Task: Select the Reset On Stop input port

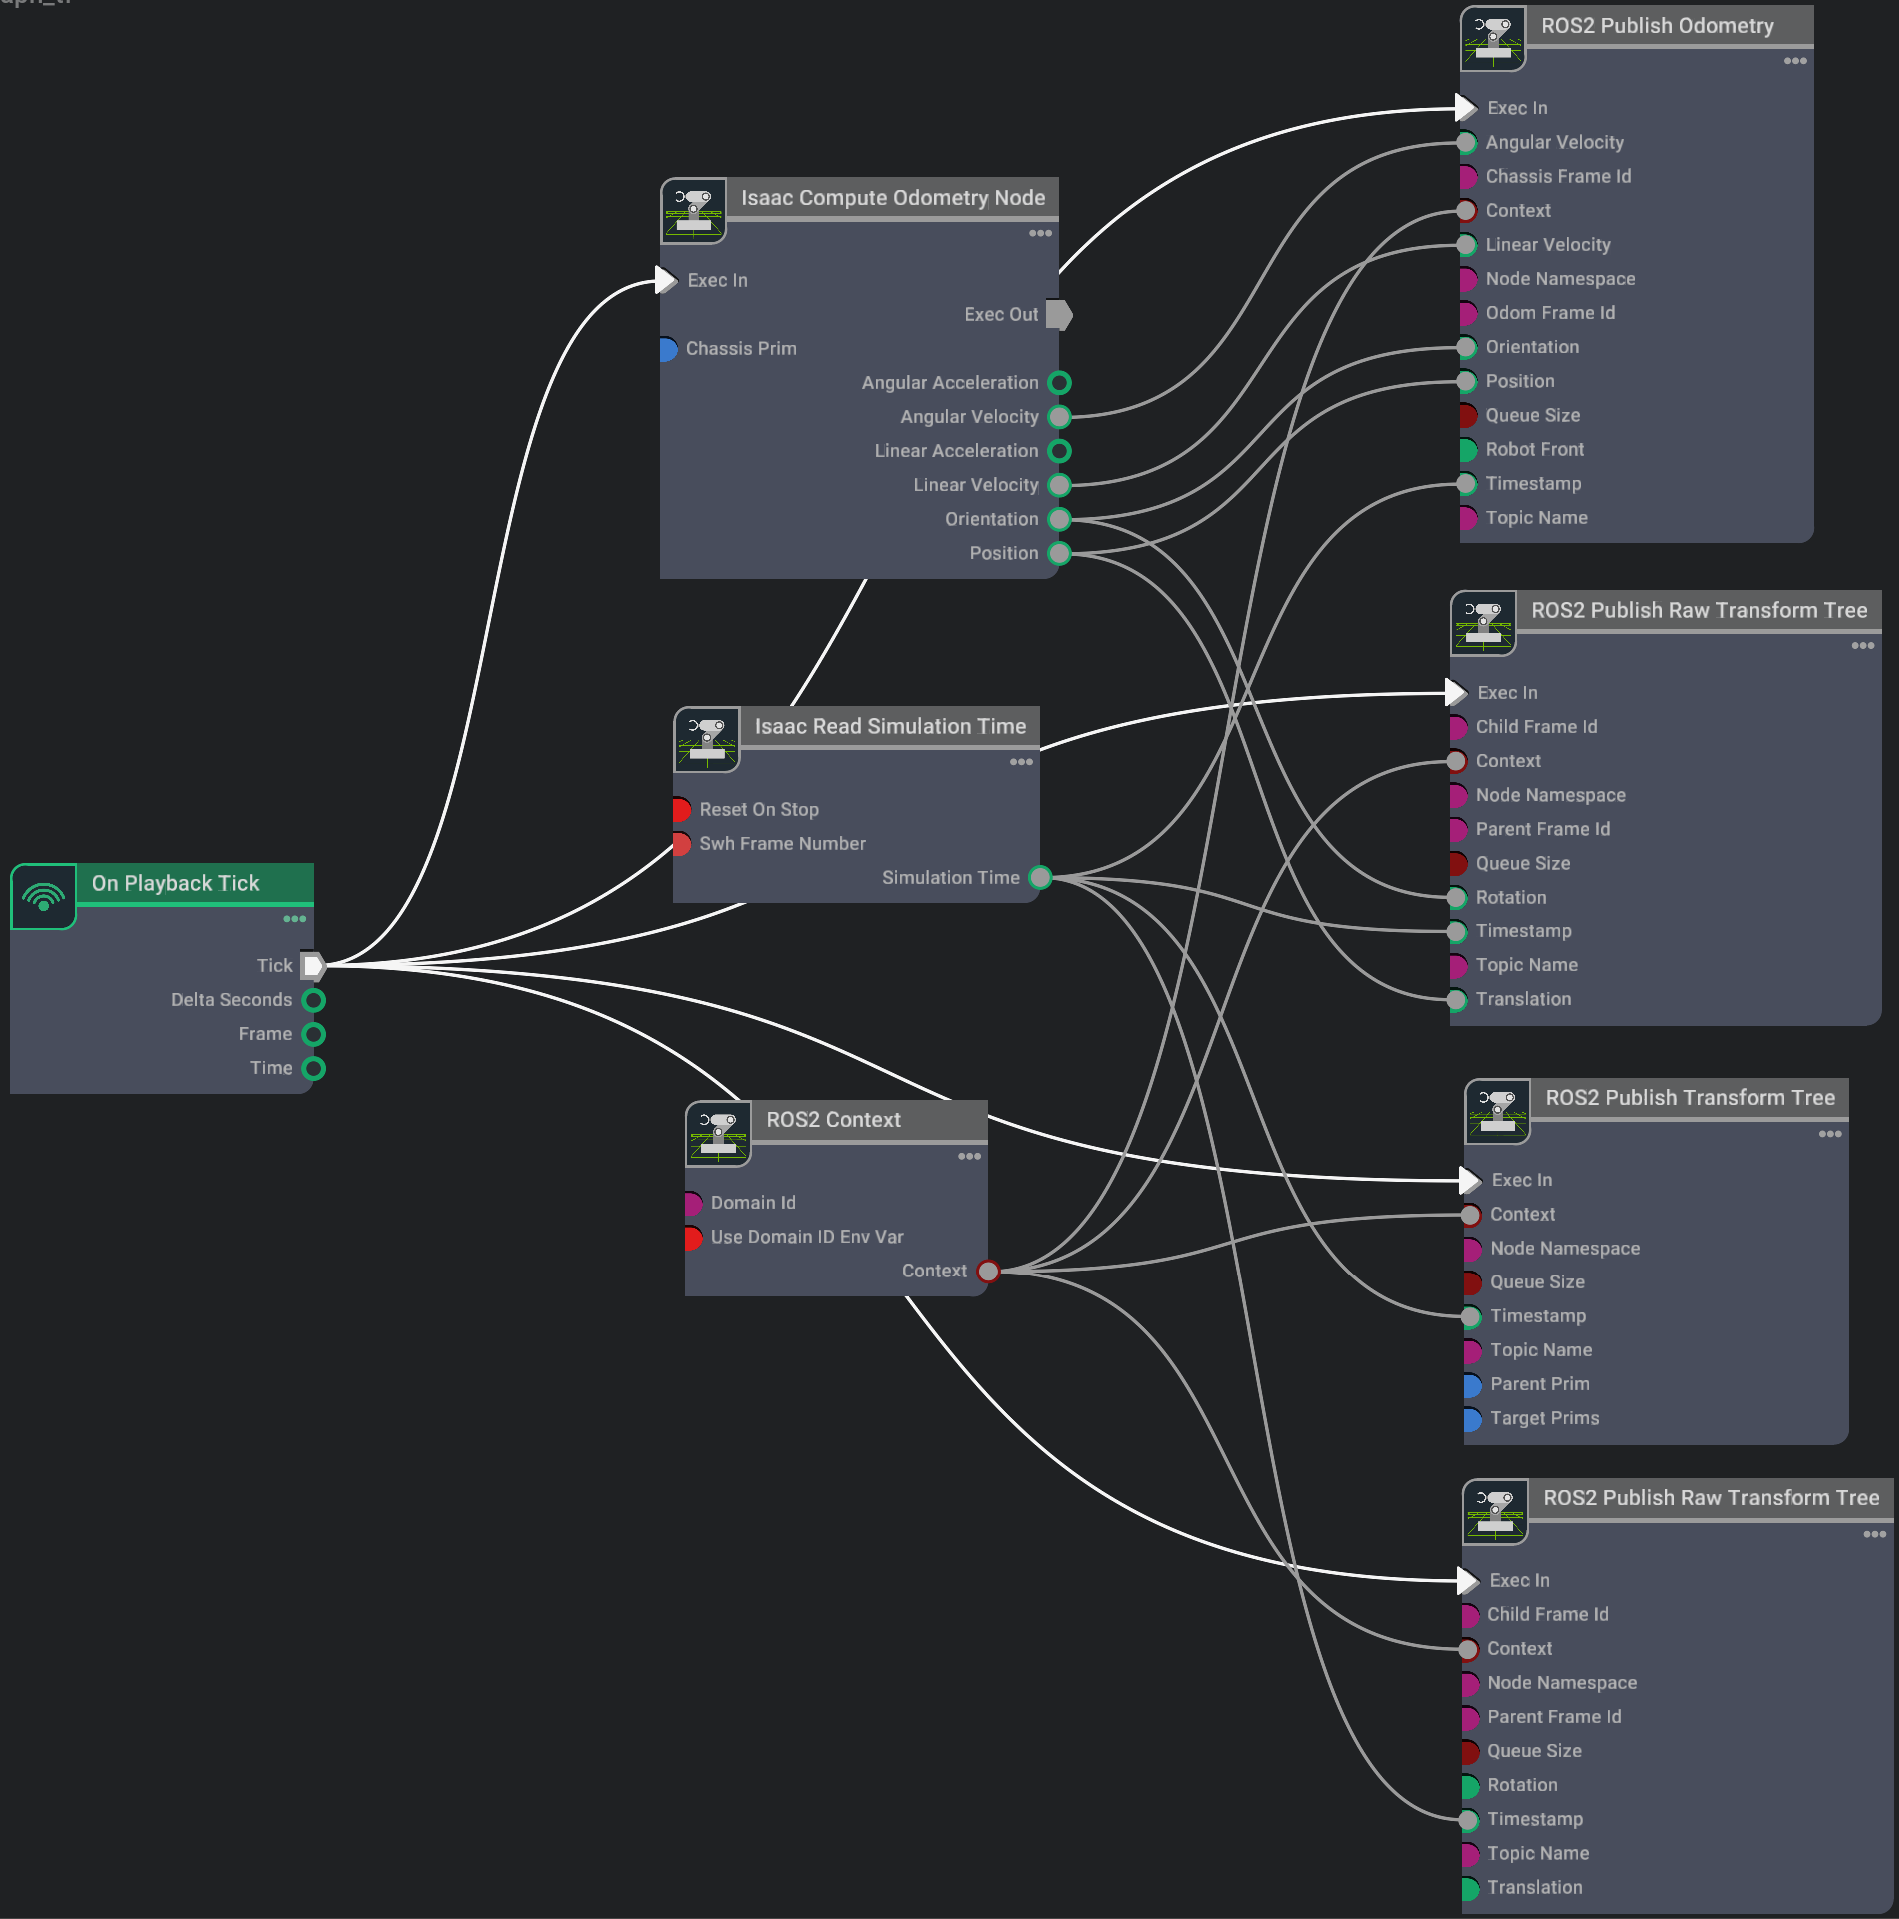Action: (681, 810)
